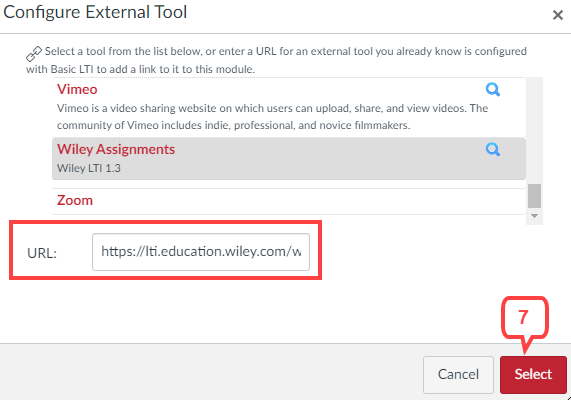Cancel the external tool configuration
Image resolution: width=571 pixels, height=400 pixels.
click(458, 374)
